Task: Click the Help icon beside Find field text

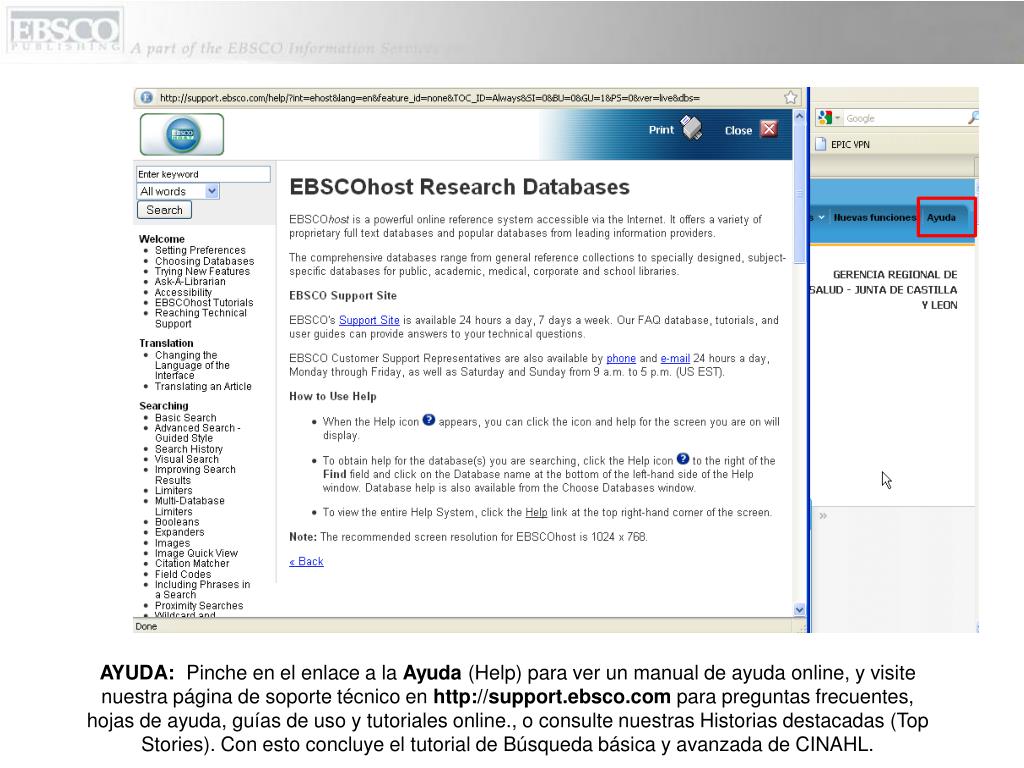Action: (x=682, y=458)
